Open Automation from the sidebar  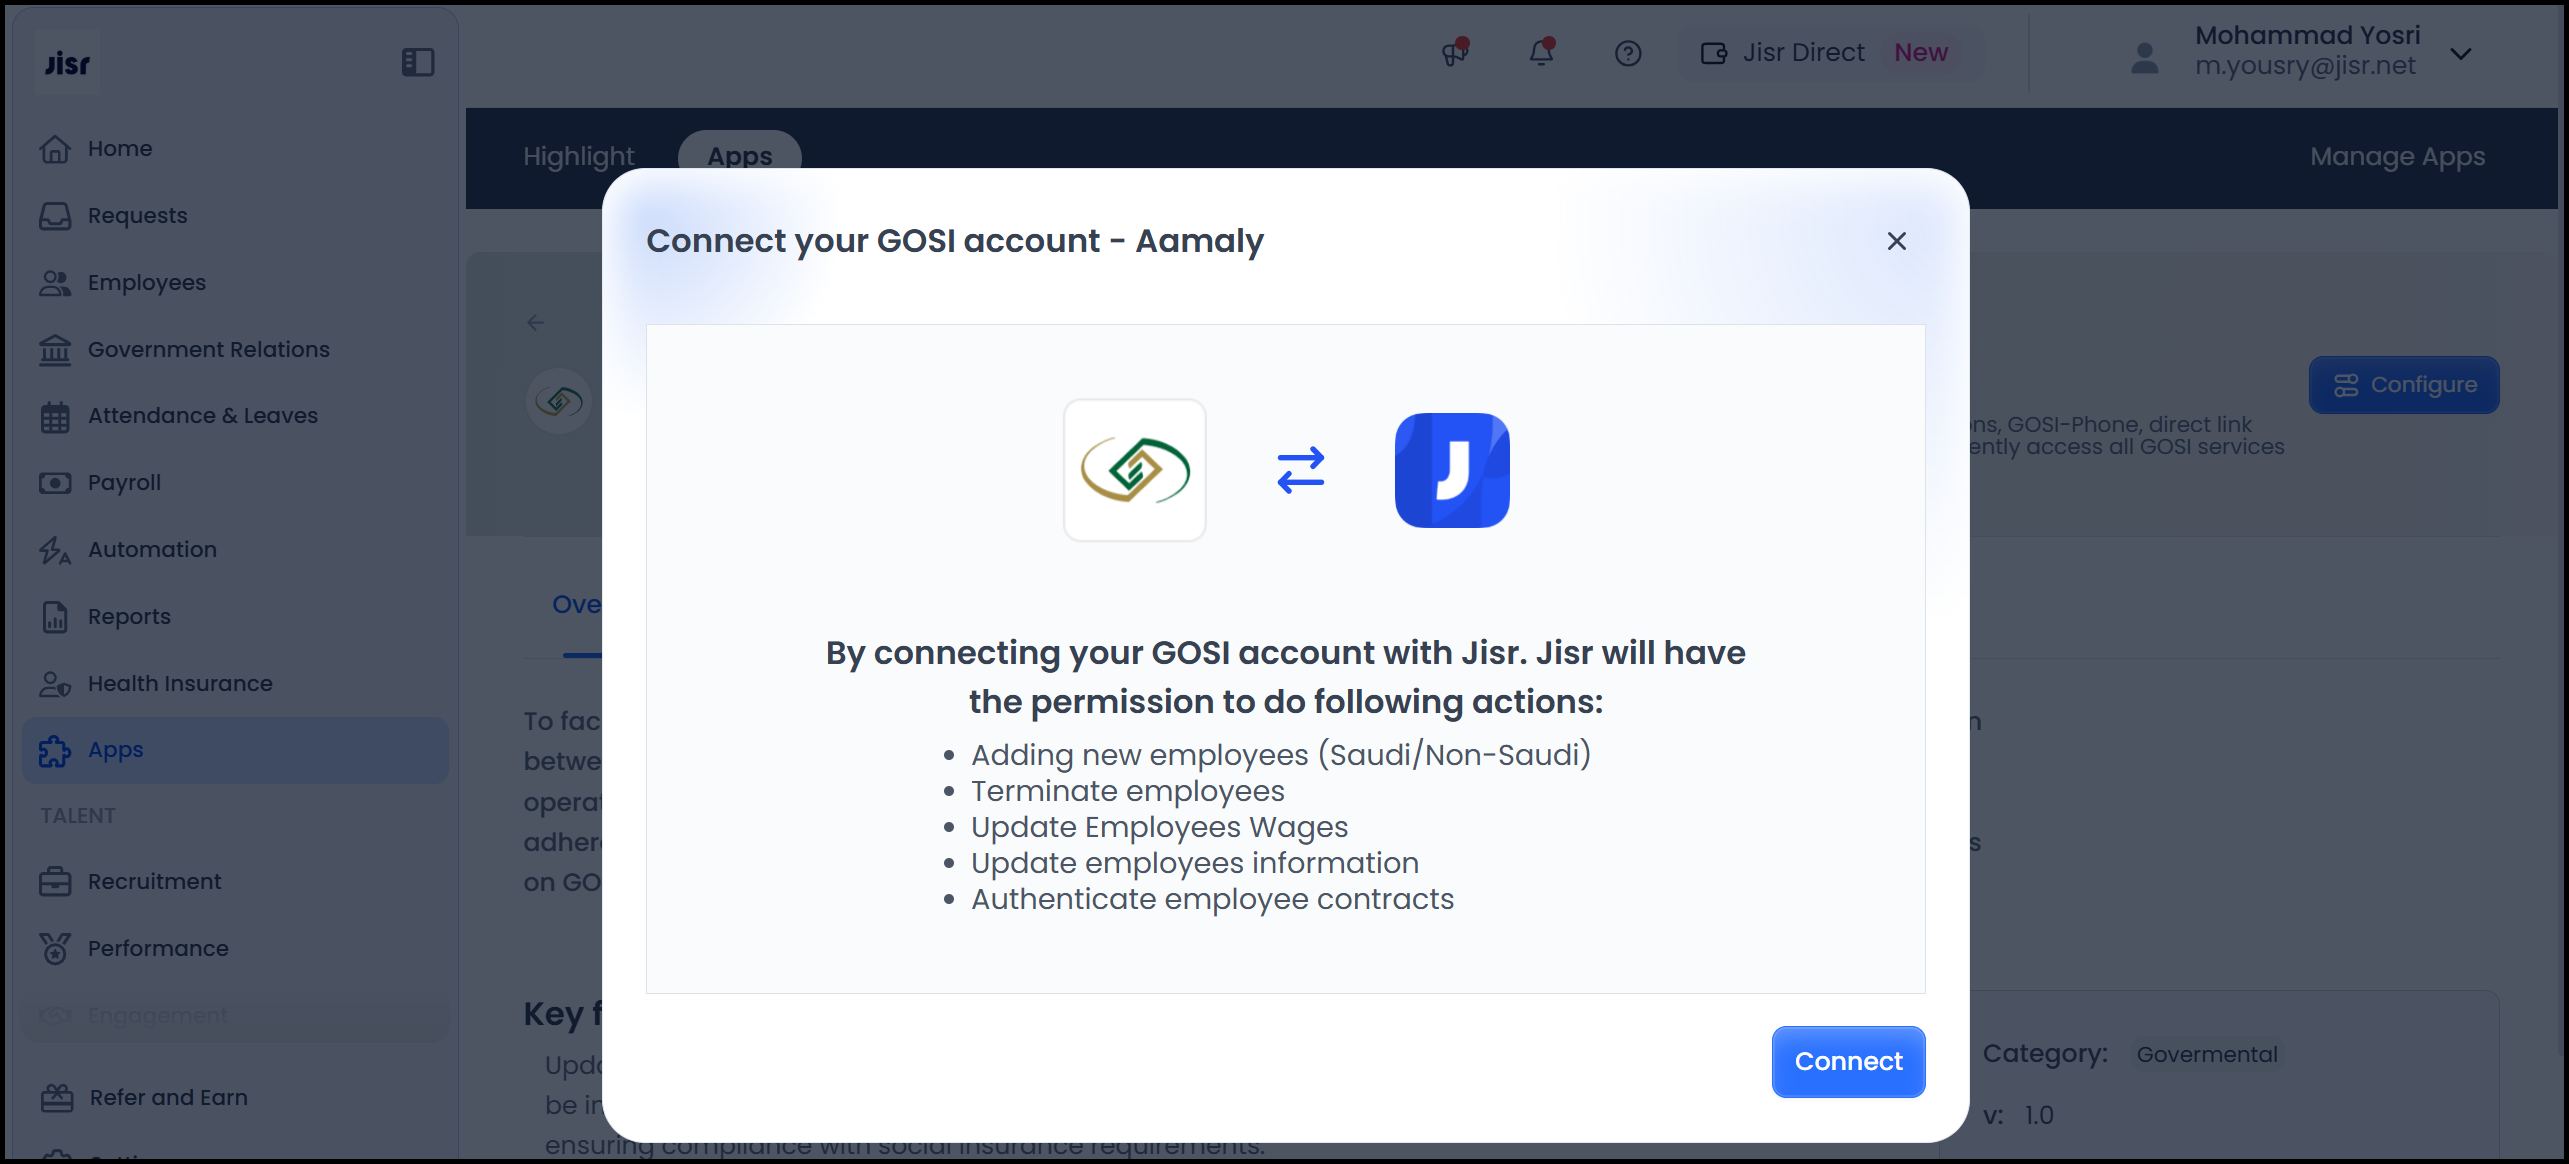[152, 549]
